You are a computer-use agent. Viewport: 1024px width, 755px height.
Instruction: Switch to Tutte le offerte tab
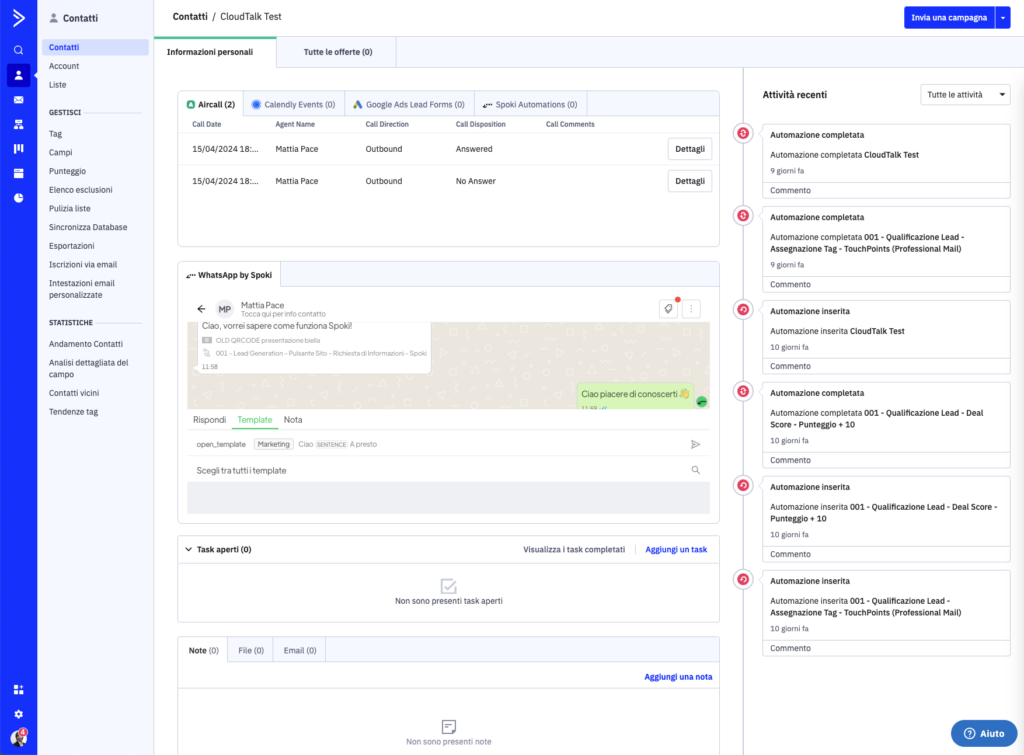338,52
